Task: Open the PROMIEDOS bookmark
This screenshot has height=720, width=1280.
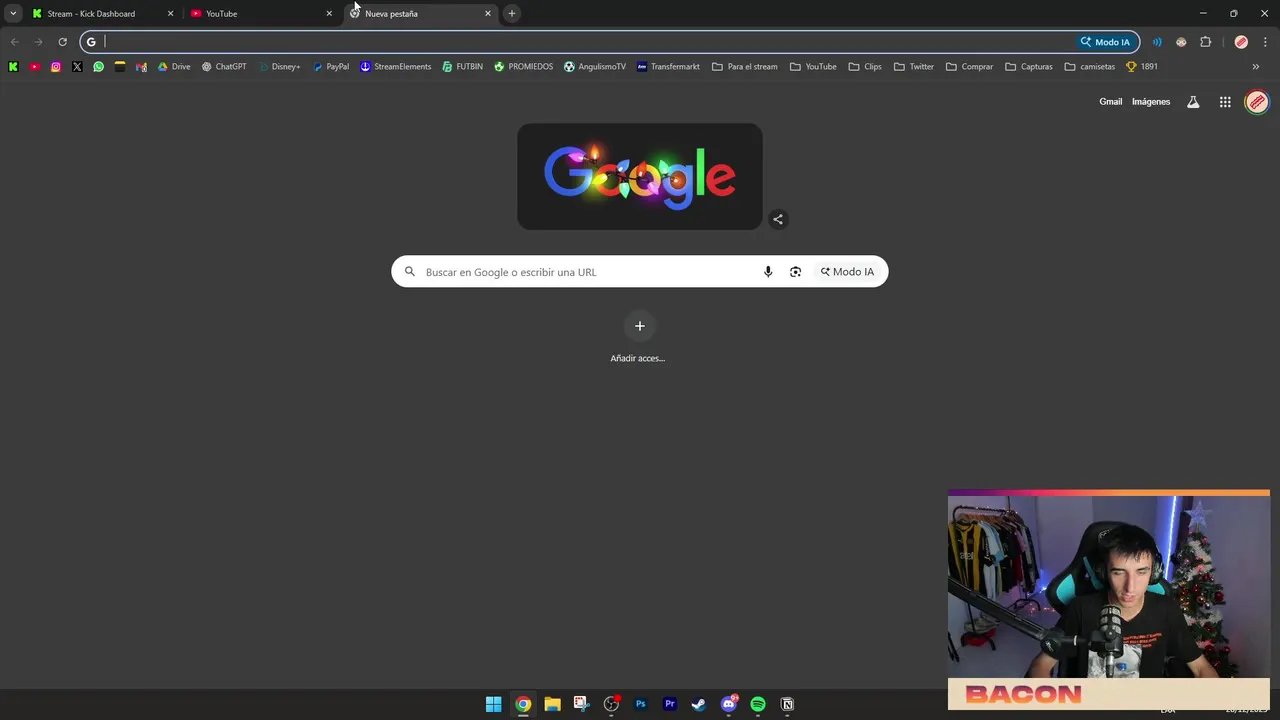Action: (524, 67)
